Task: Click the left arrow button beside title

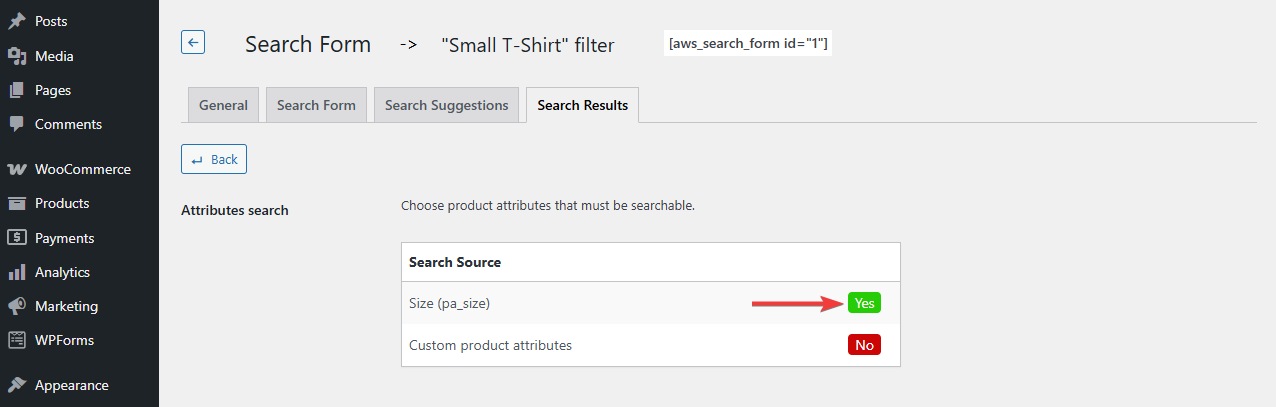Action: click(193, 42)
